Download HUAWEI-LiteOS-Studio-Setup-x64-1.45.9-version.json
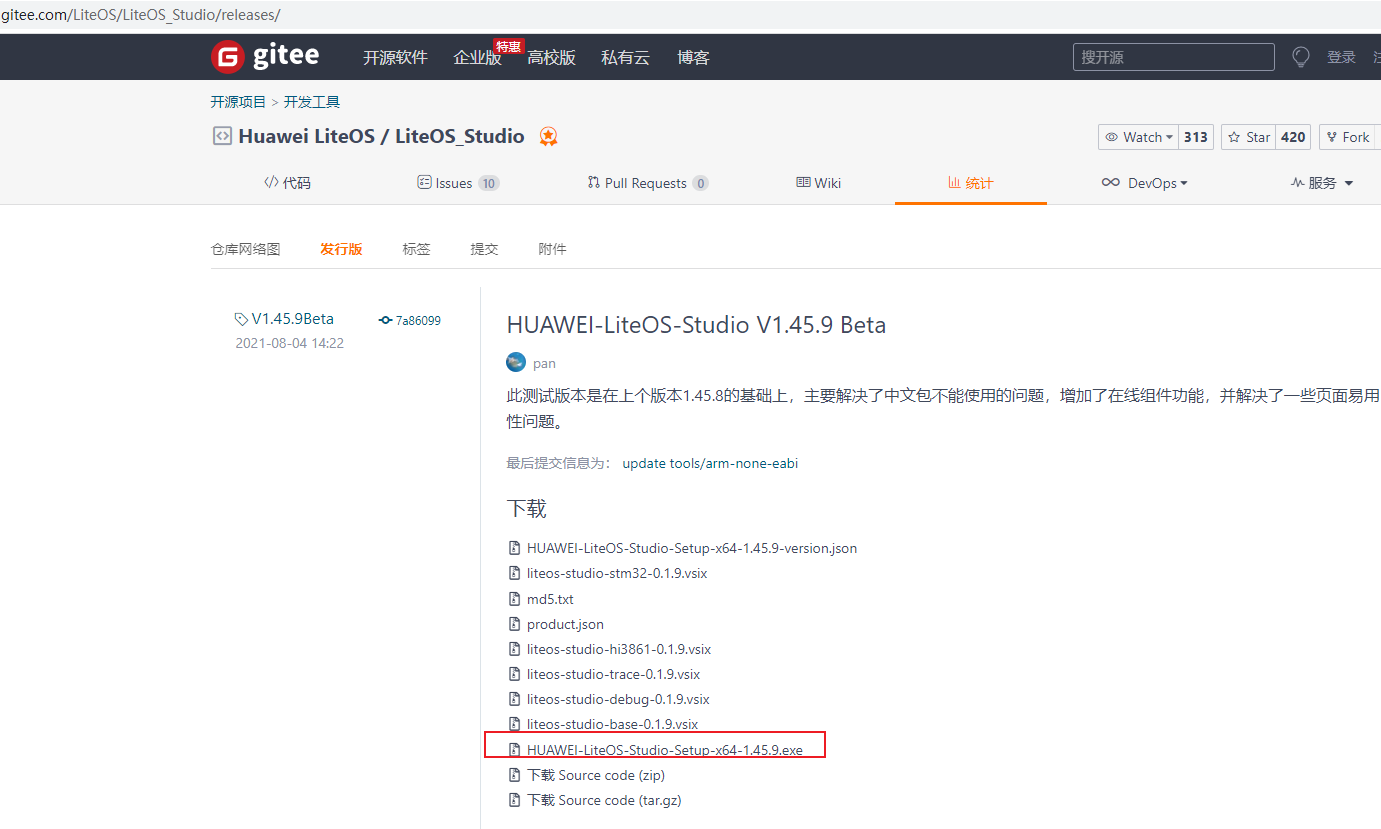Viewport: 1381px width, 829px height. coord(692,548)
